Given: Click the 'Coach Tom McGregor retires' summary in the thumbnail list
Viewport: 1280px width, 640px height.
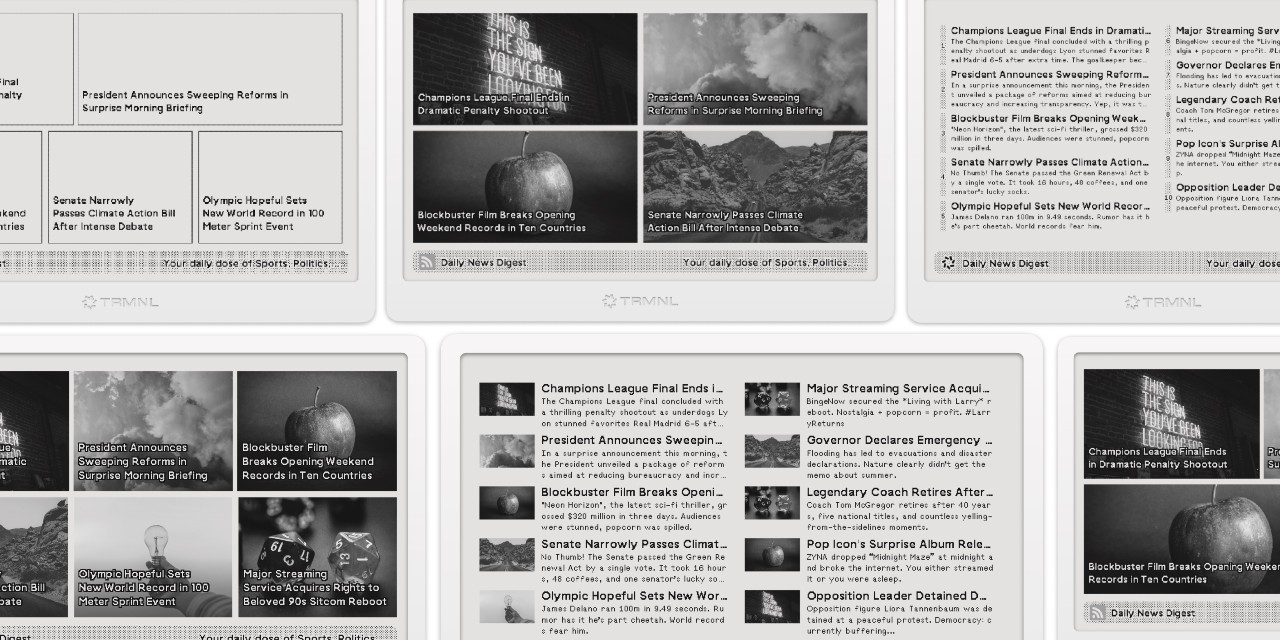Looking at the screenshot, I should pos(899,515).
